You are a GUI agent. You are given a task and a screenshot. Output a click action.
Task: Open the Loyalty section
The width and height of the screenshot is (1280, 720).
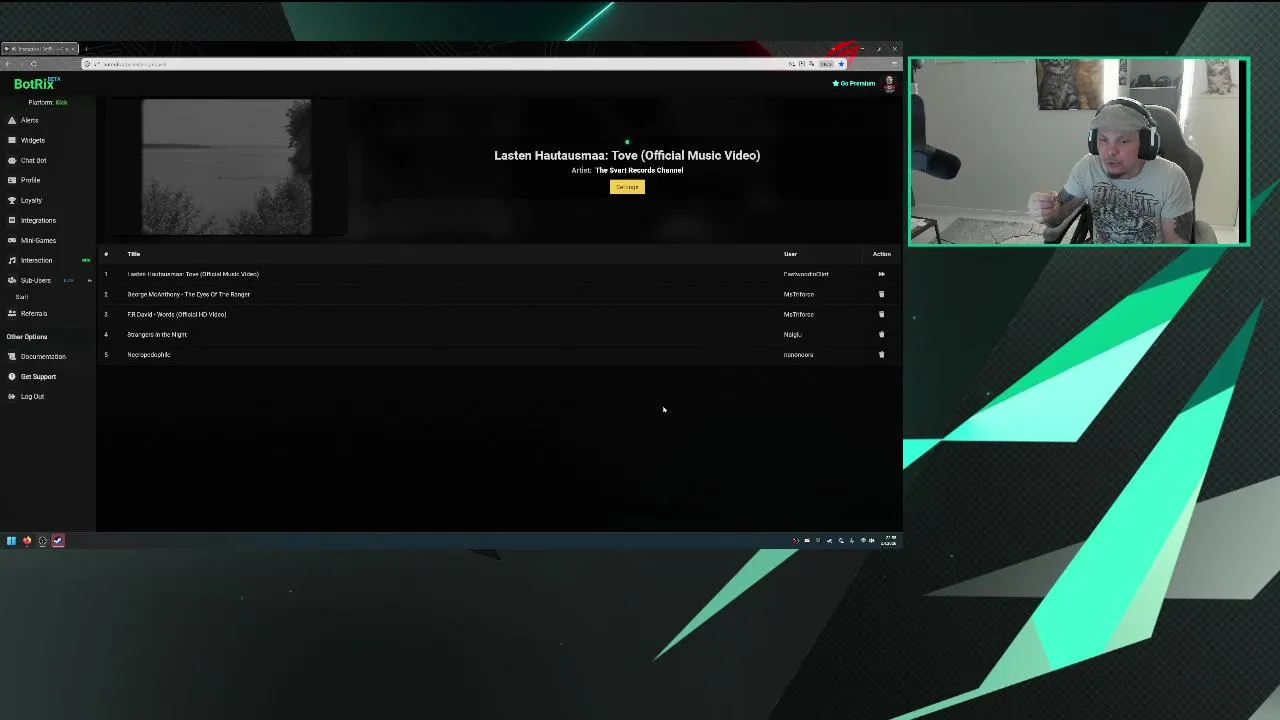tap(31, 200)
